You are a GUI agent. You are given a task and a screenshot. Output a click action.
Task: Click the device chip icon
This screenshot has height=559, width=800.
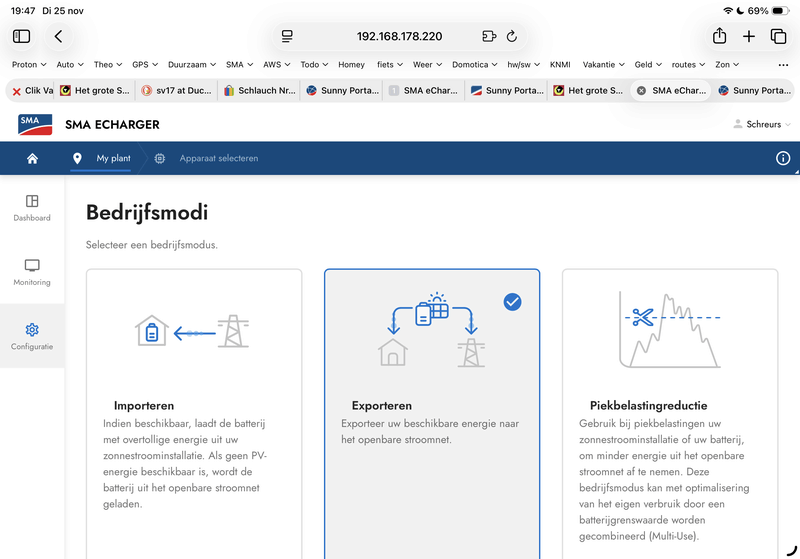coord(160,159)
